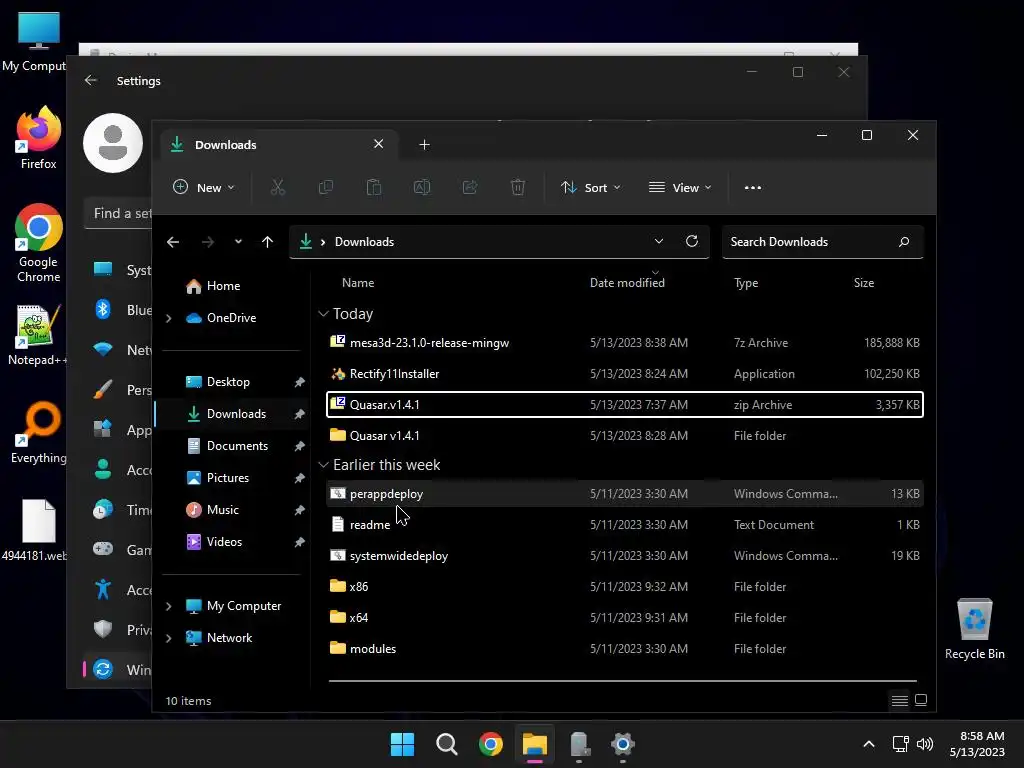Collapse the Today group

click(323, 313)
